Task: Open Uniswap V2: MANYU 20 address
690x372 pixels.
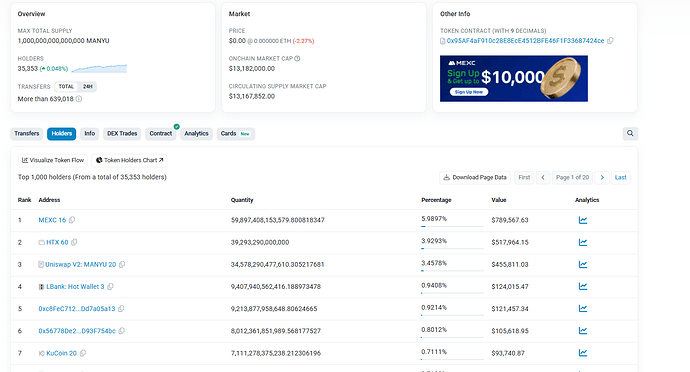Action: tap(81, 265)
